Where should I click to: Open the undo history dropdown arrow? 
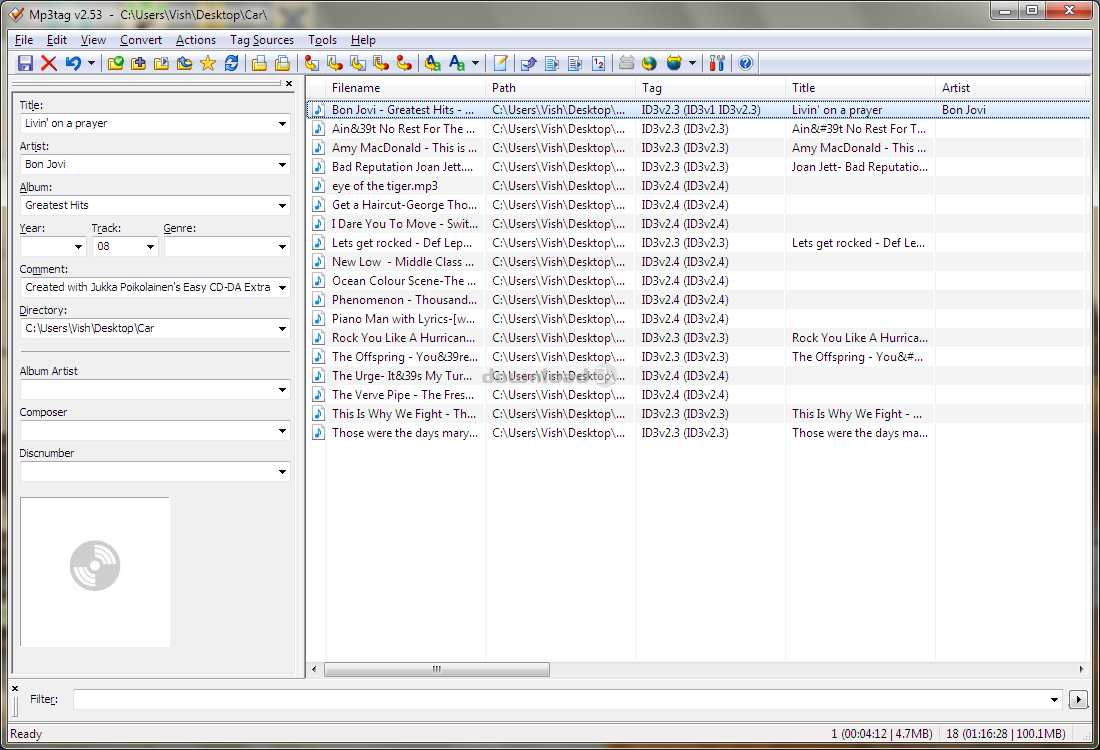(91, 63)
